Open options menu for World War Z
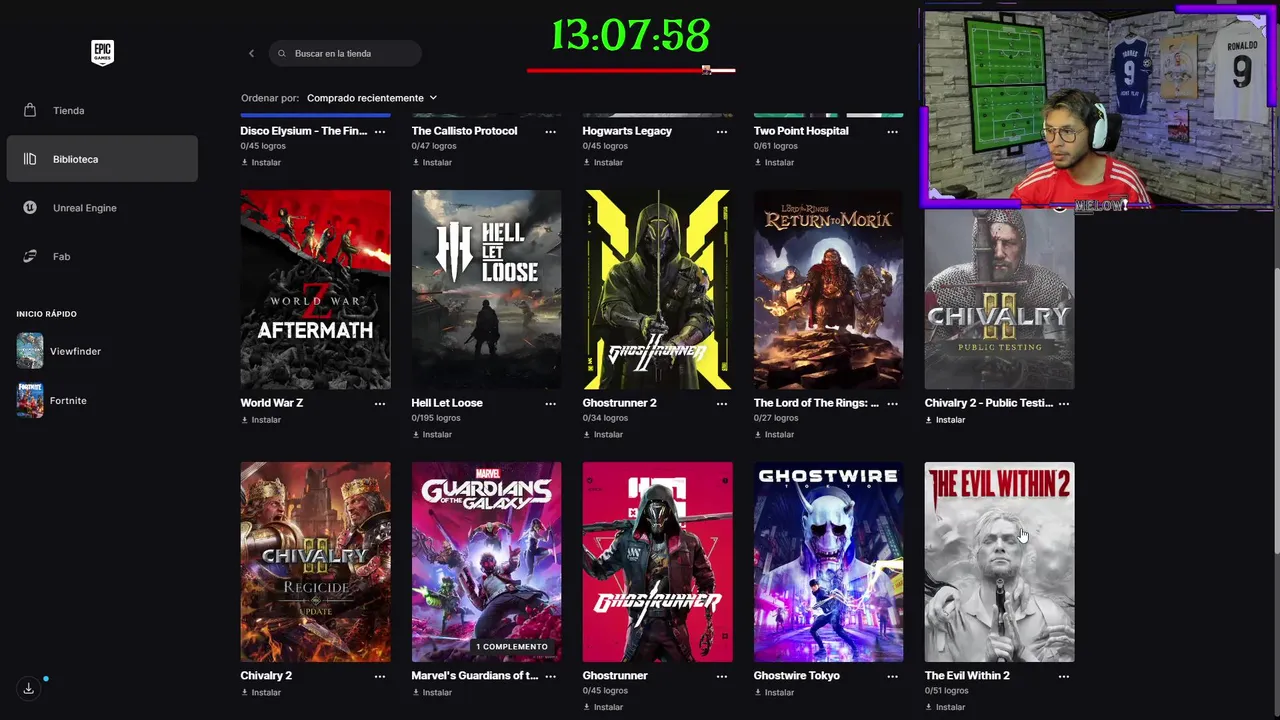This screenshot has height=720, width=1280. (x=380, y=403)
